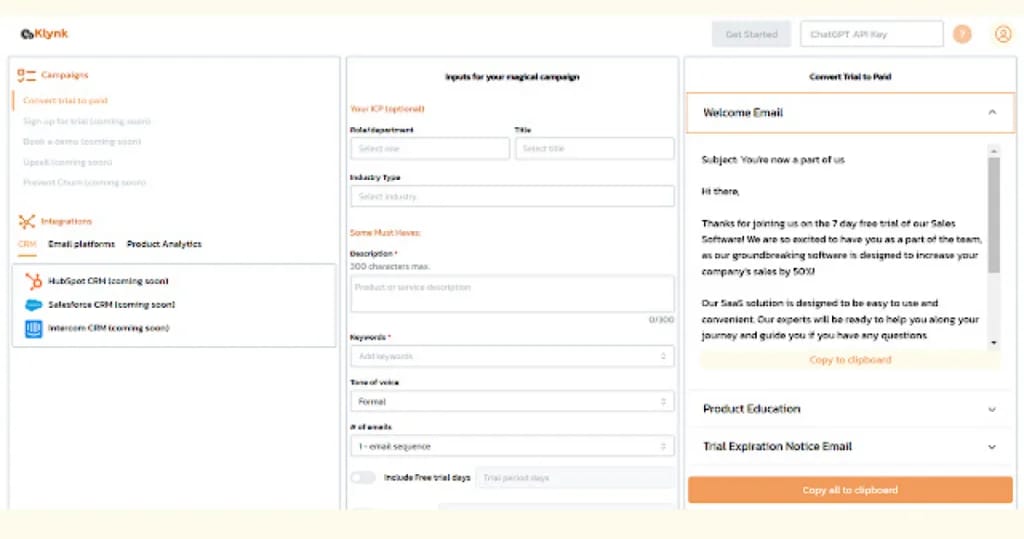Open the Tone of voice dropdown
The height and width of the screenshot is (539, 1024).
pos(512,401)
